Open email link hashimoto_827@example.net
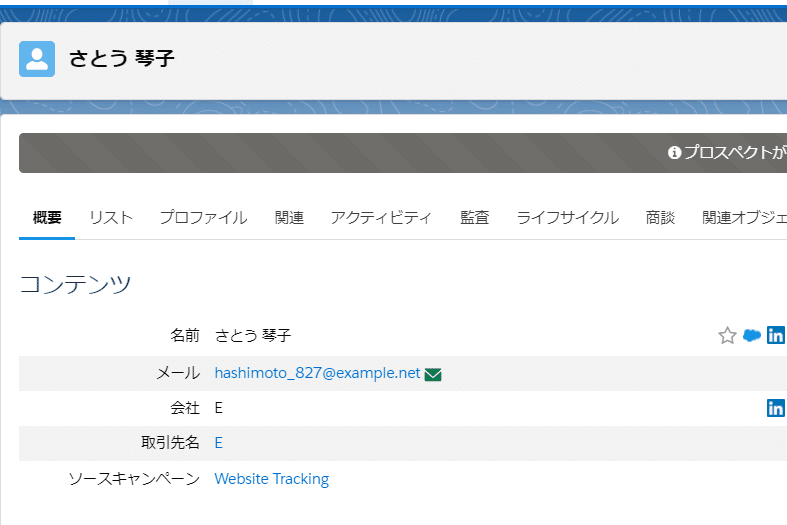 317,373
